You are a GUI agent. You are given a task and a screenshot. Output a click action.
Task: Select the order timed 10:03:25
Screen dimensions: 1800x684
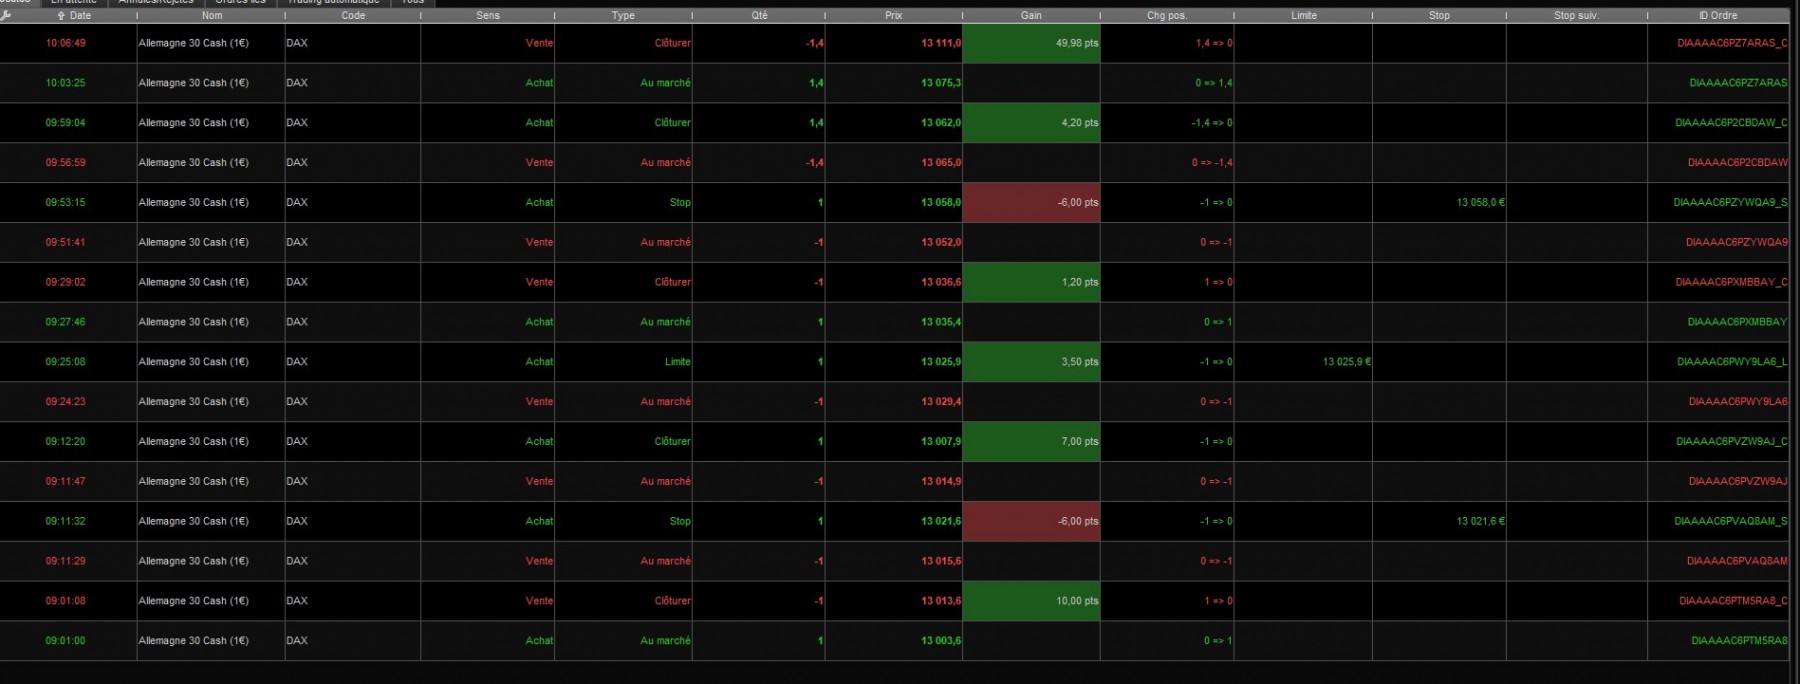tap(894, 83)
